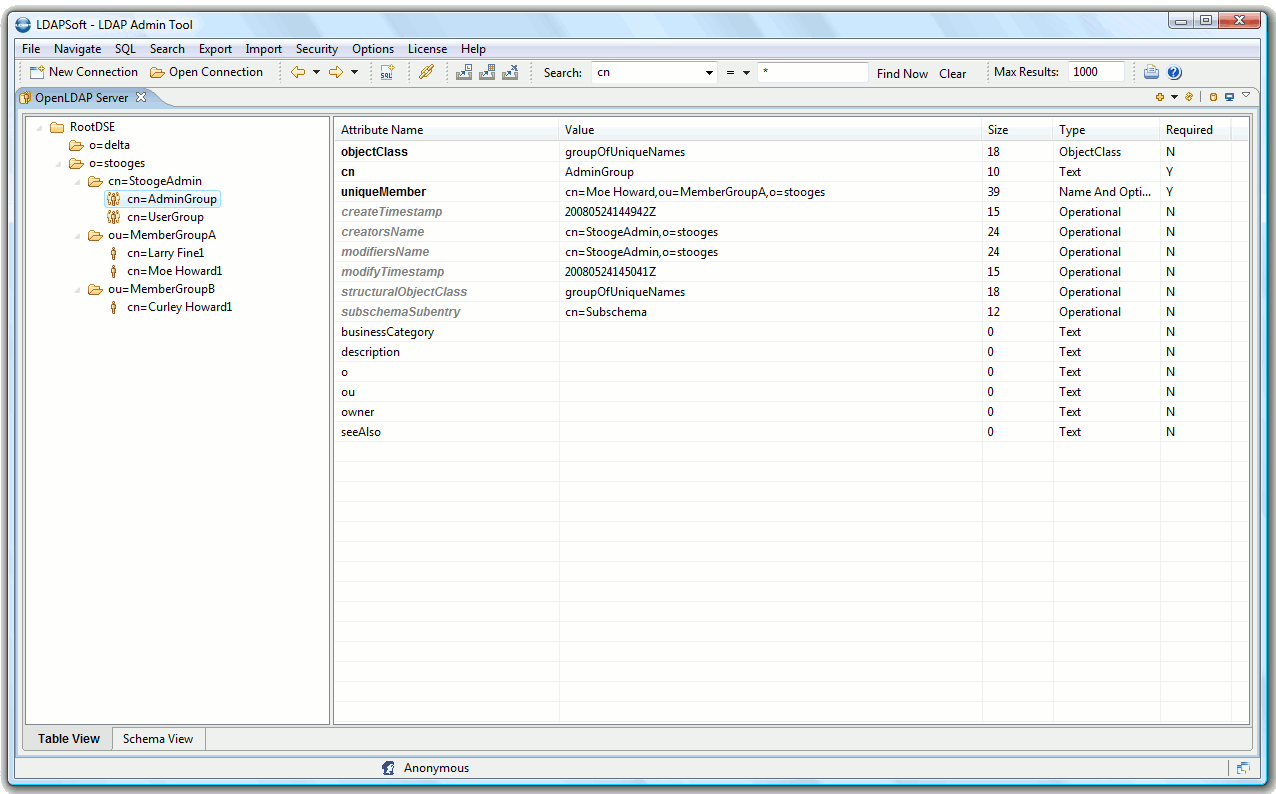
Task: Open the License menu
Action: pos(427,48)
